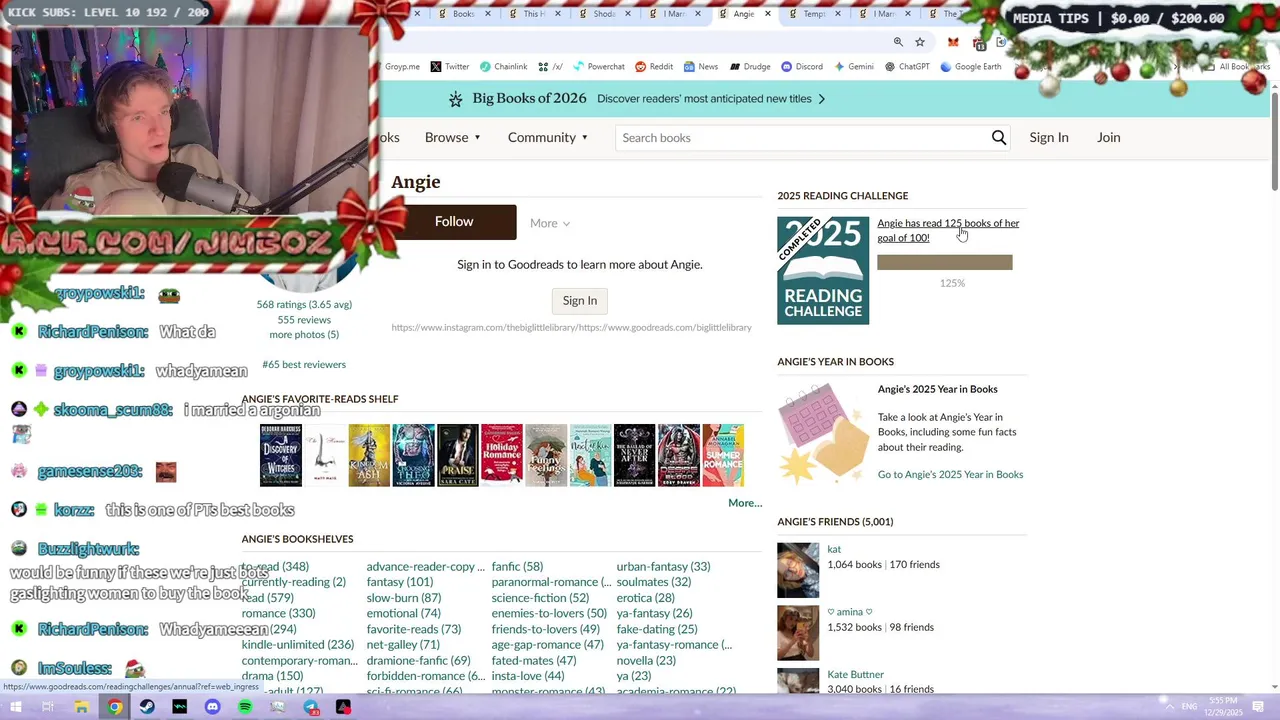Image resolution: width=1280 pixels, height=720 pixels.
Task: Open the Chainlink bookmark
Action: (503, 67)
